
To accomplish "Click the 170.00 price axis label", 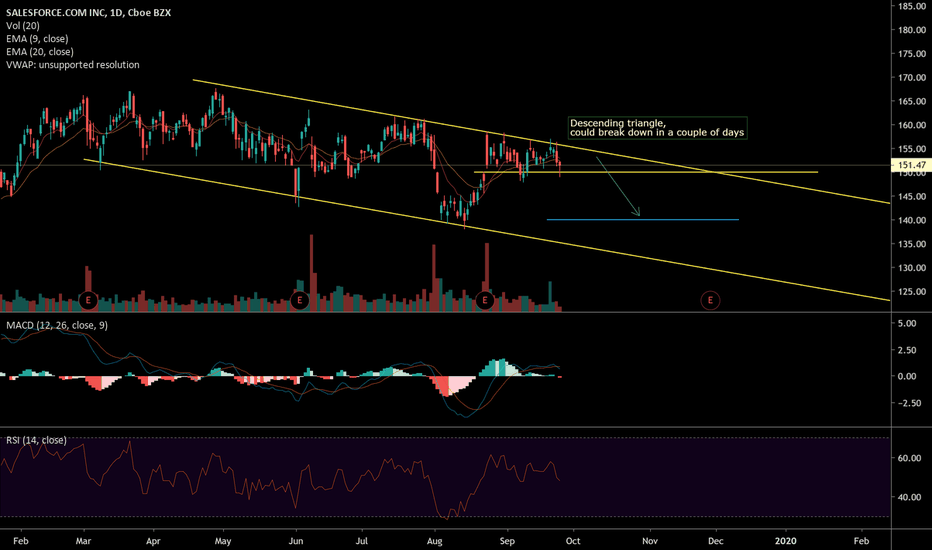I will (x=912, y=77).
